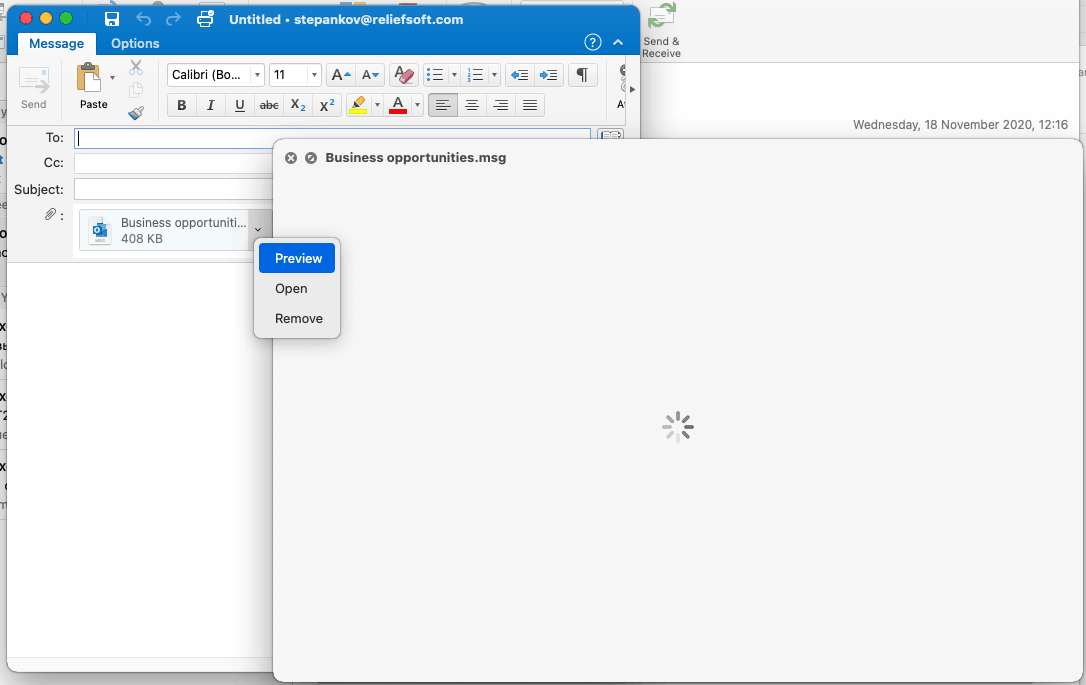This screenshot has width=1086, height=685.
Task: Click the Clear Formatting eraser icon
Action: (x=404, y=75)
